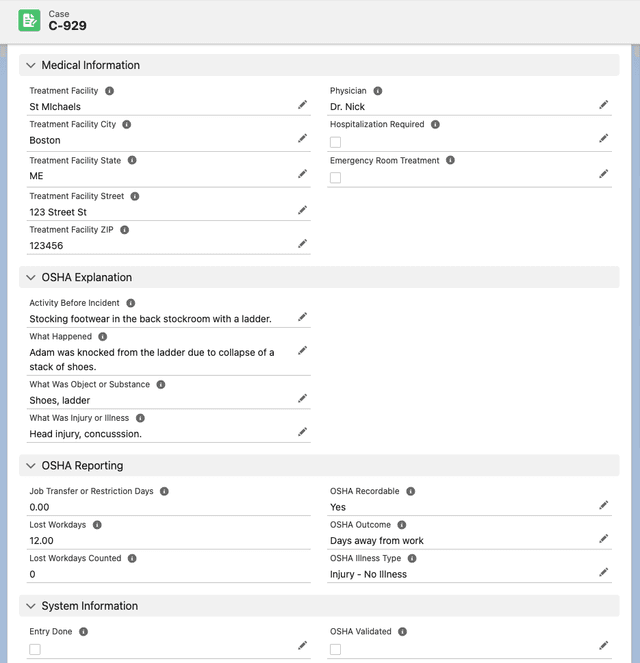Toggle the Hospitalization Required checkbox
Viewport: 640px width, 663px height.
335,142
